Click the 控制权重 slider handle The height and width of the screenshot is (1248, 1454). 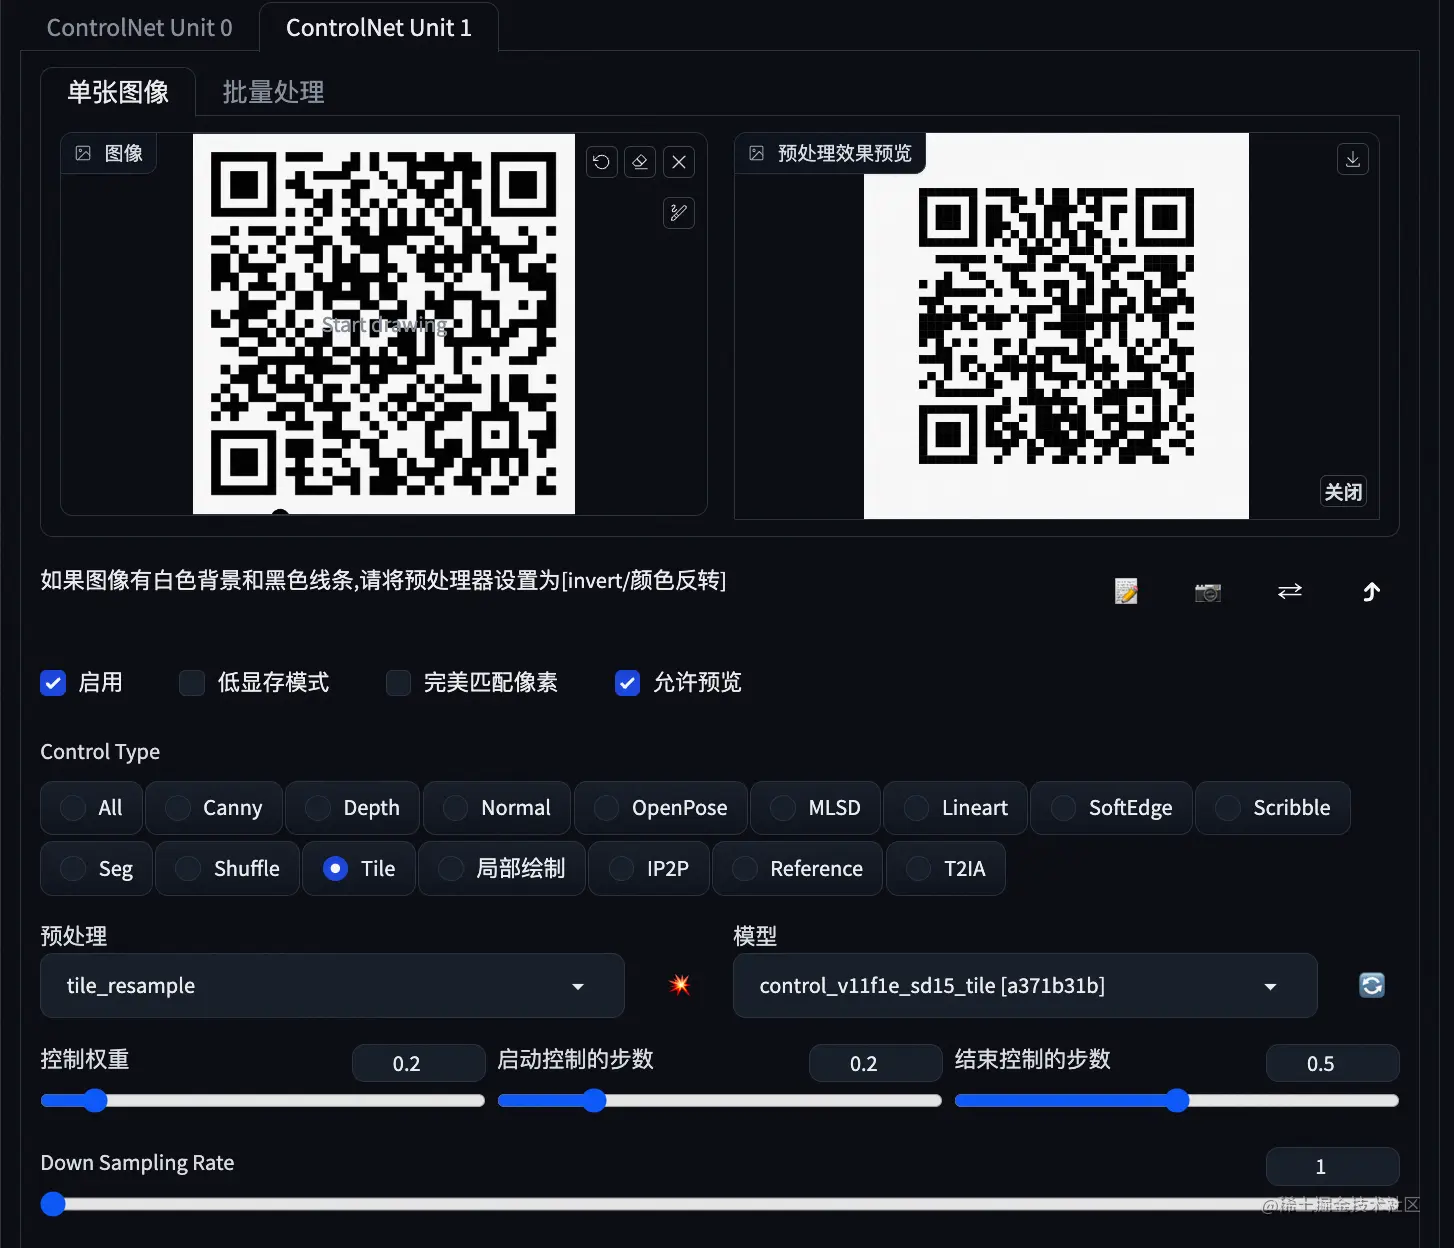pos(95,1101)
